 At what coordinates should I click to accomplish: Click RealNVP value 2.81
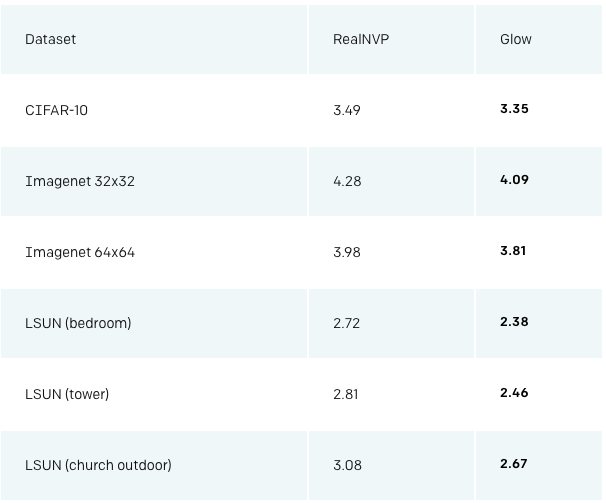pos(345,394)
